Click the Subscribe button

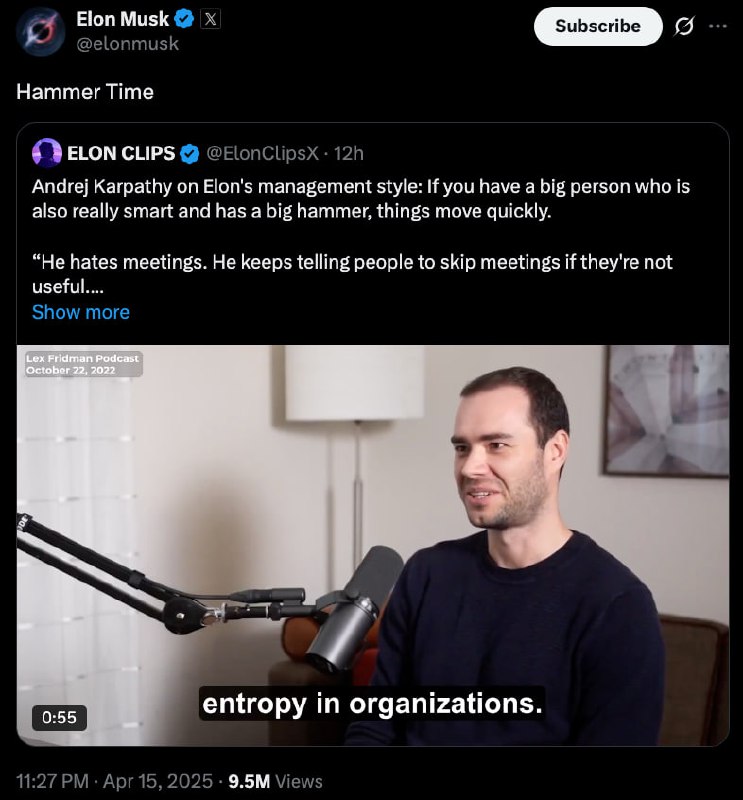[598, 26]
